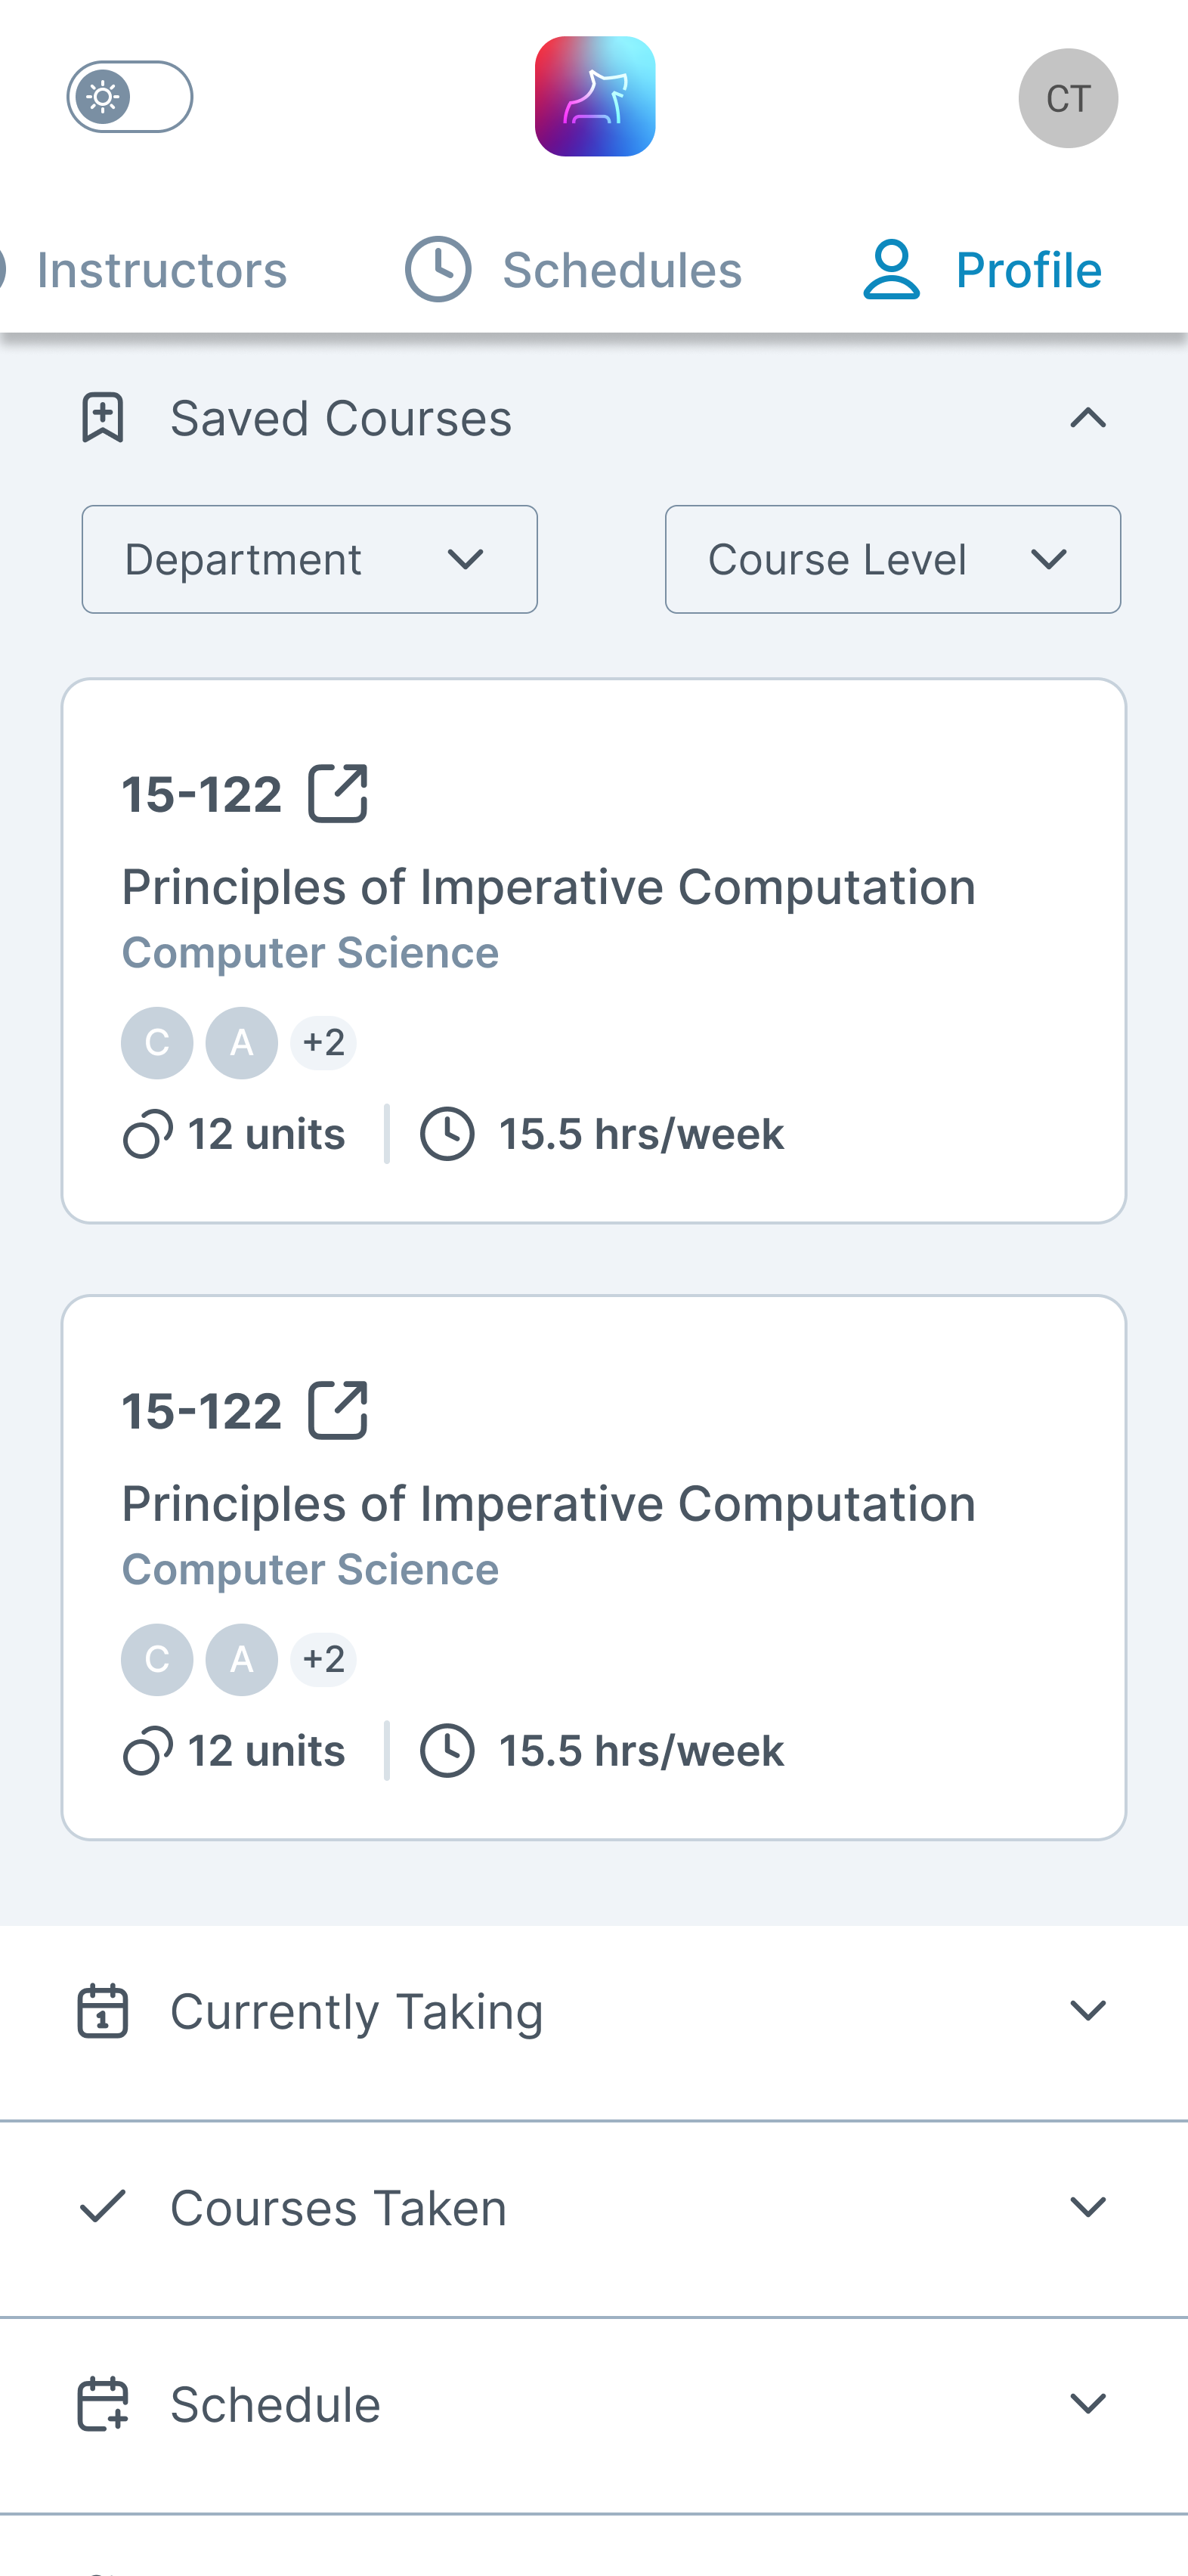This screenshot has height=2576, width=1188.
Task: Click the Saved Courses bookmark icon
Action: tap(103, 418)
